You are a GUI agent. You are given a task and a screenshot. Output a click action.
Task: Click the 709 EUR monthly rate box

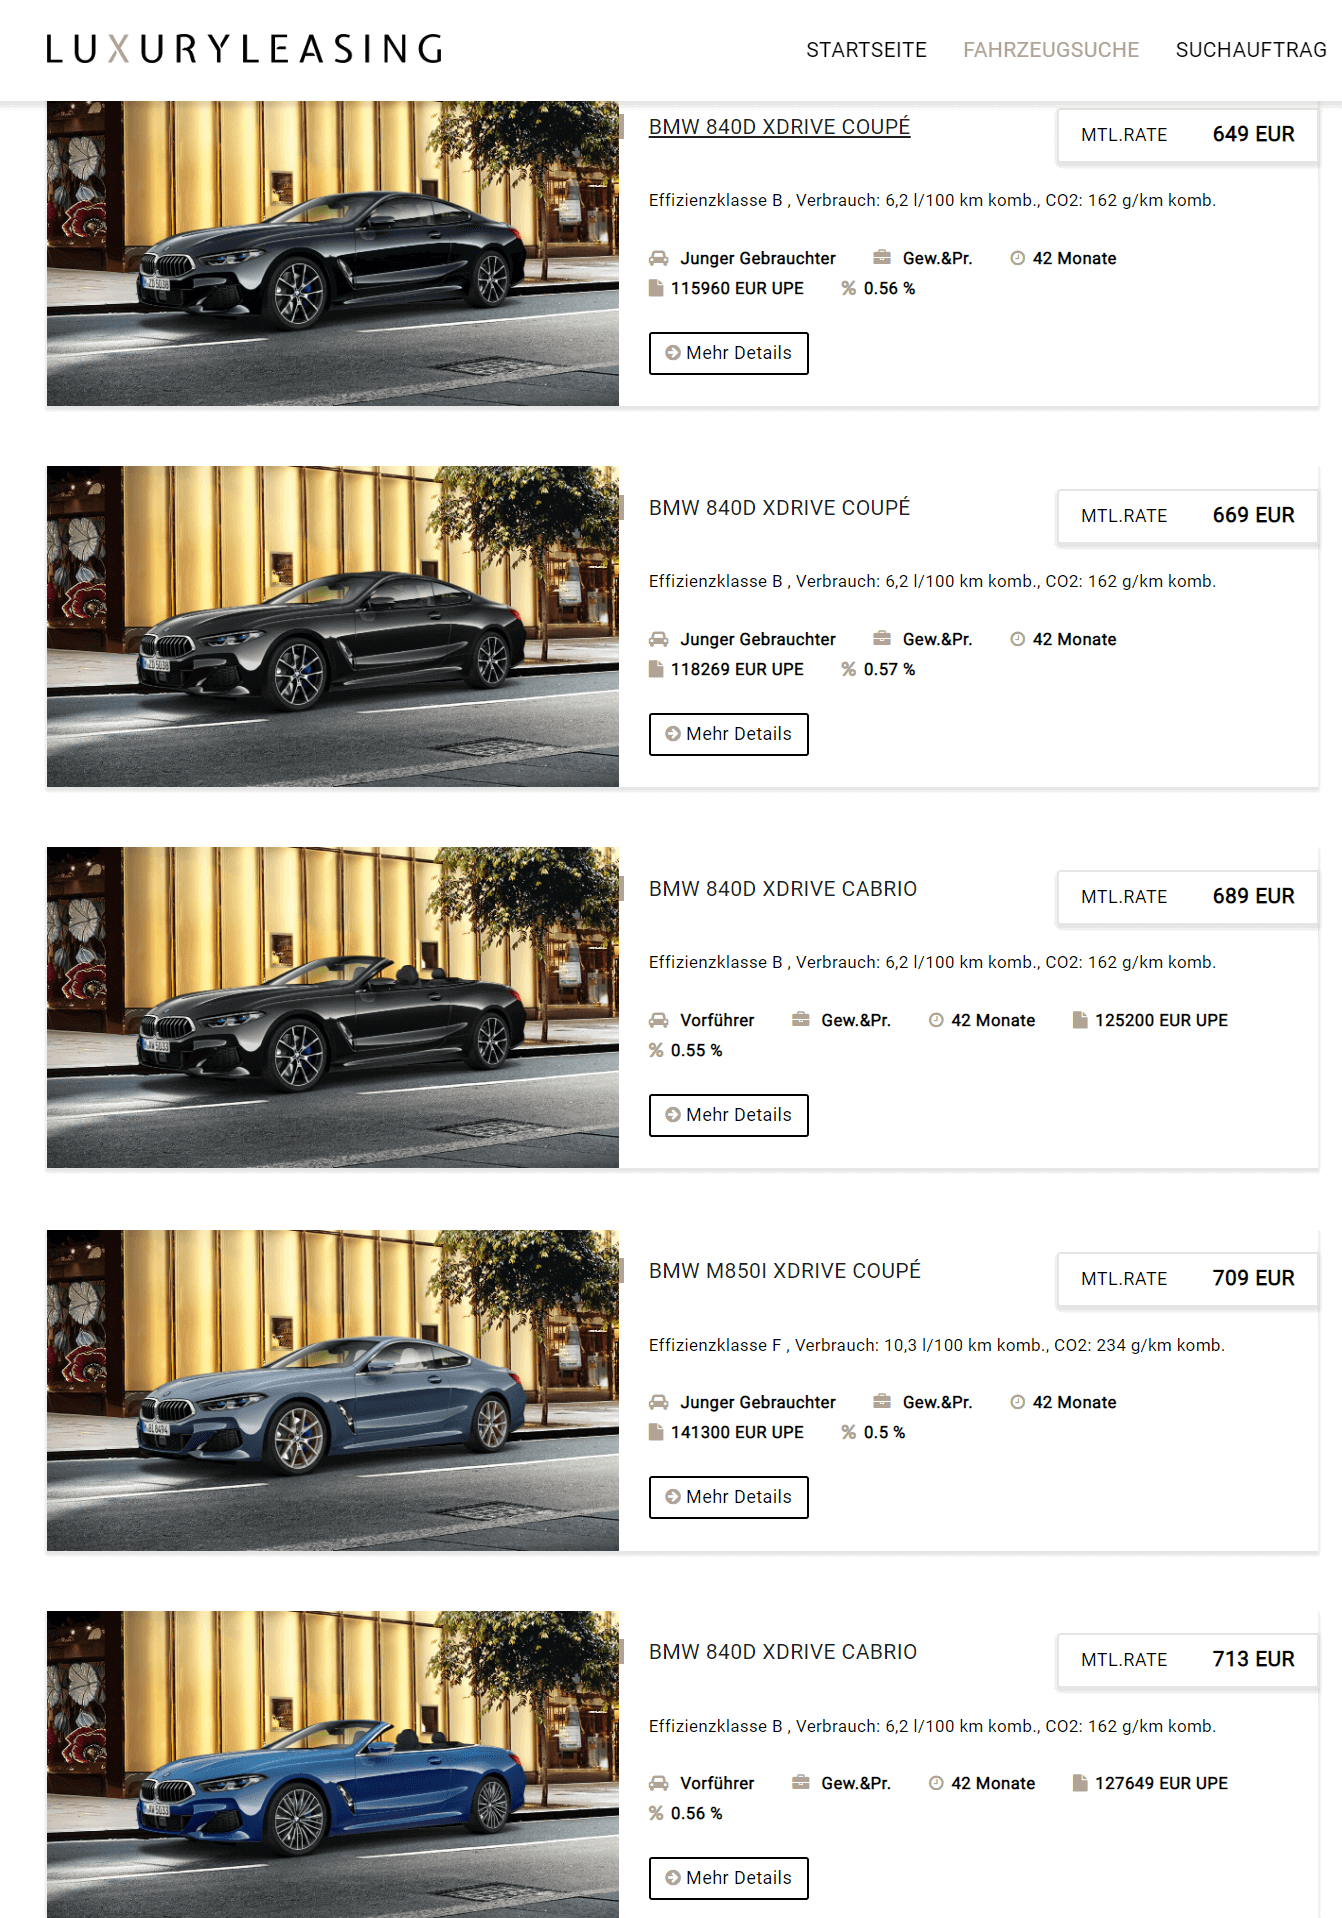click(1187, 1279)
